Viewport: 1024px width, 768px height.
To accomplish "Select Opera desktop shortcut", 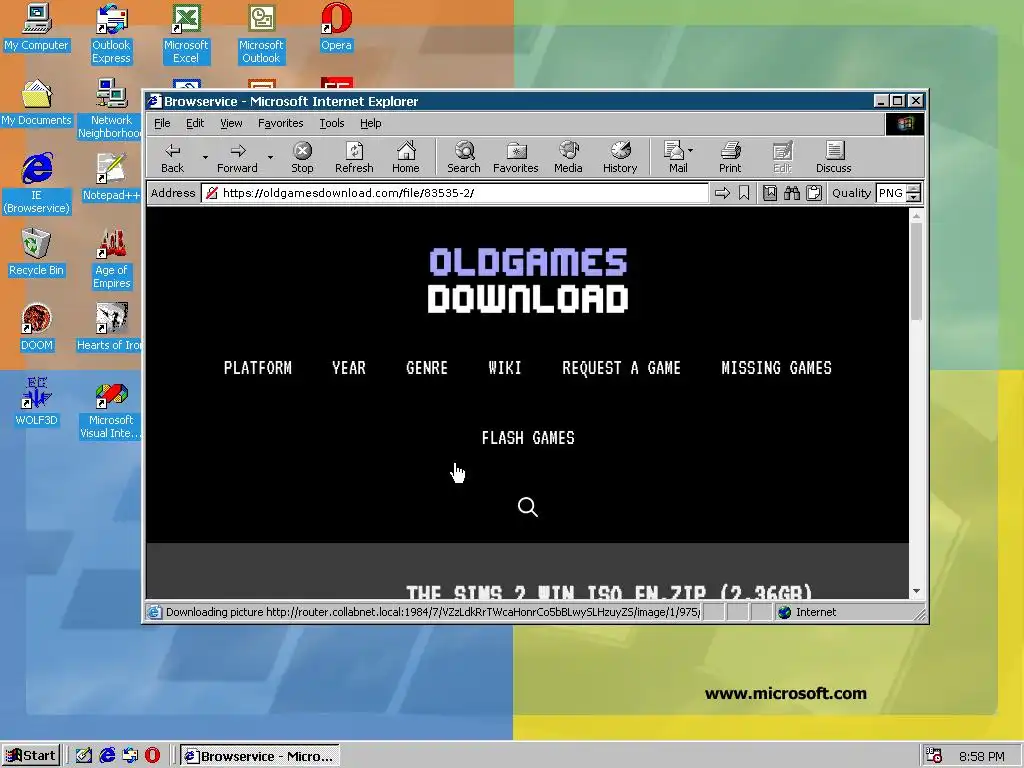I will coord(336,27).
